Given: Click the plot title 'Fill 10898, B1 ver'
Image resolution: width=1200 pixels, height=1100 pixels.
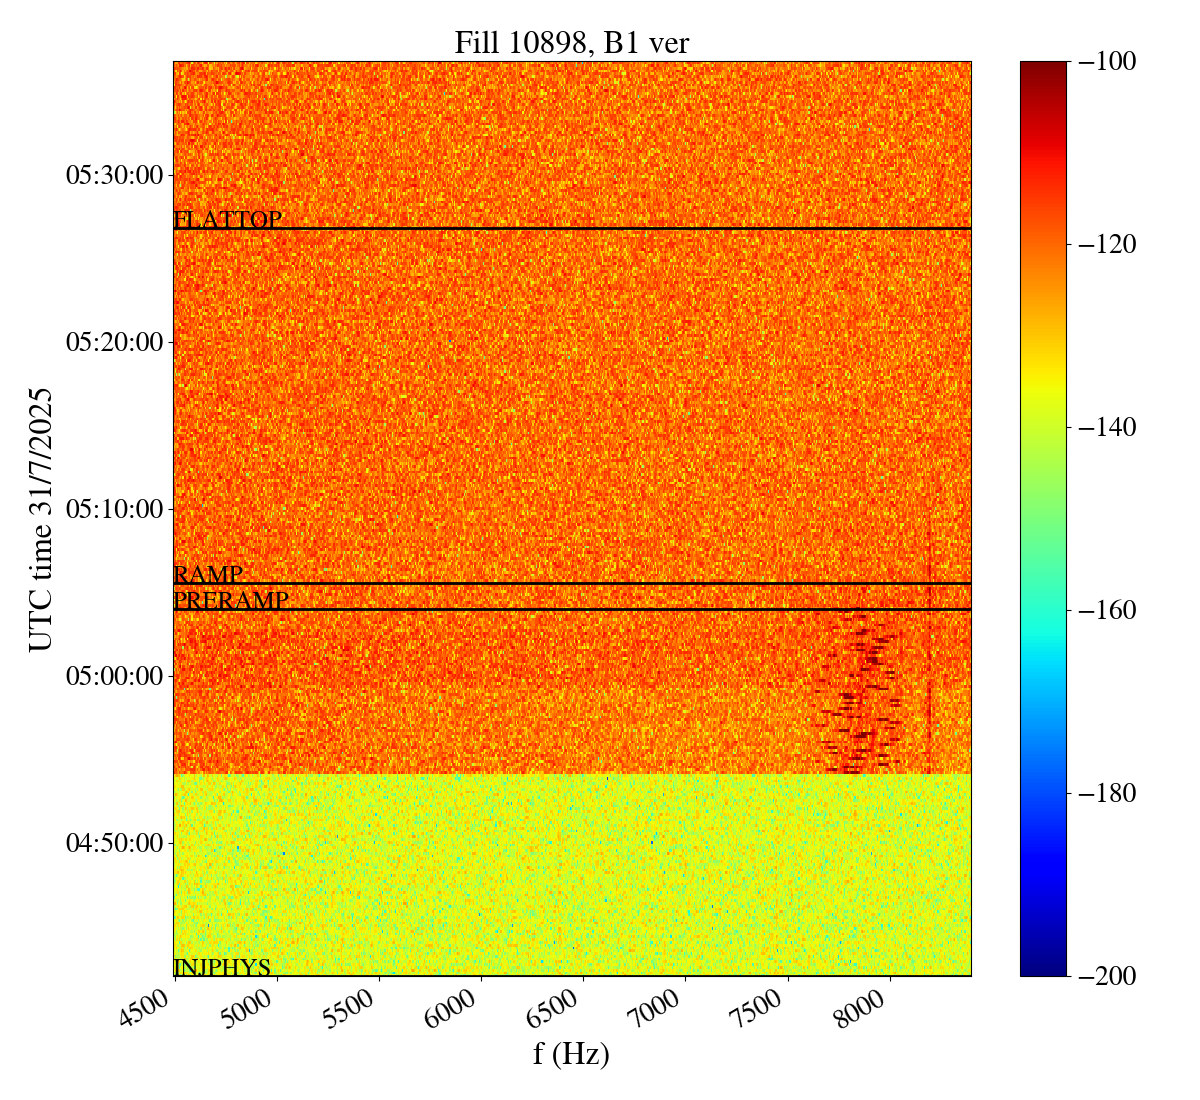Looking at the screenshot, I should tap(571, 42).
